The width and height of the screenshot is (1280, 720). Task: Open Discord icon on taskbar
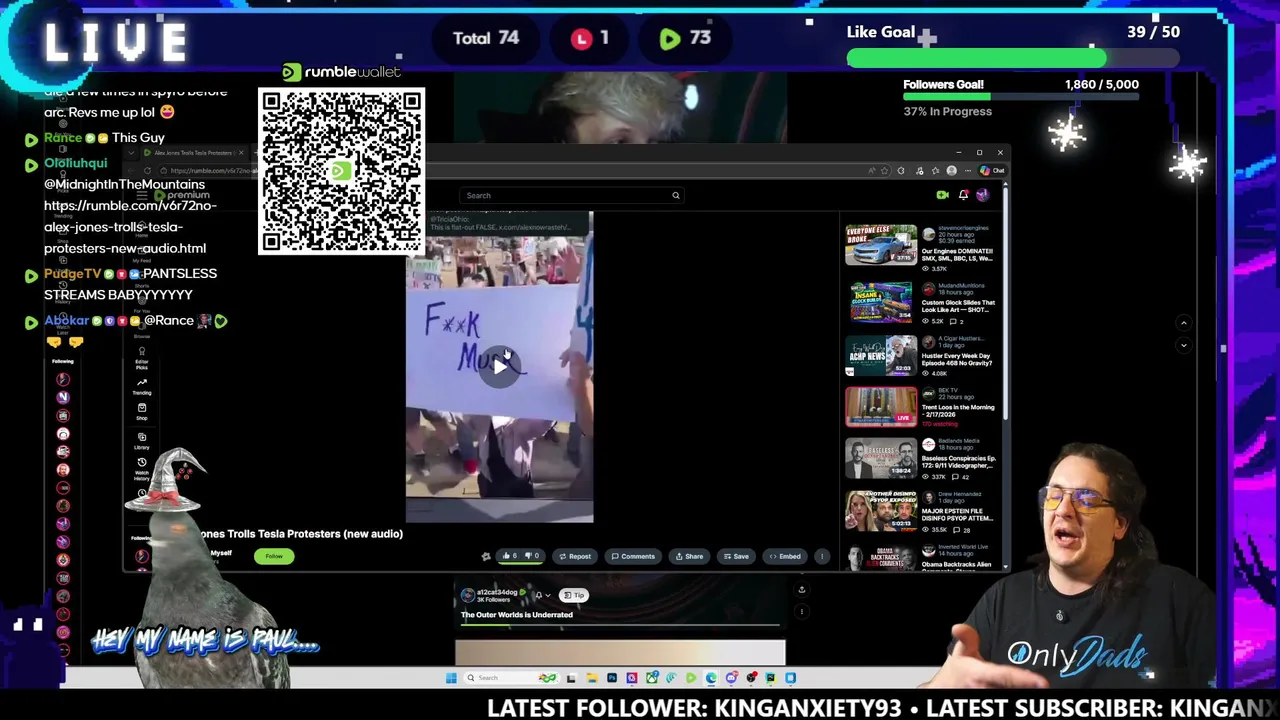tap(731, 678)
